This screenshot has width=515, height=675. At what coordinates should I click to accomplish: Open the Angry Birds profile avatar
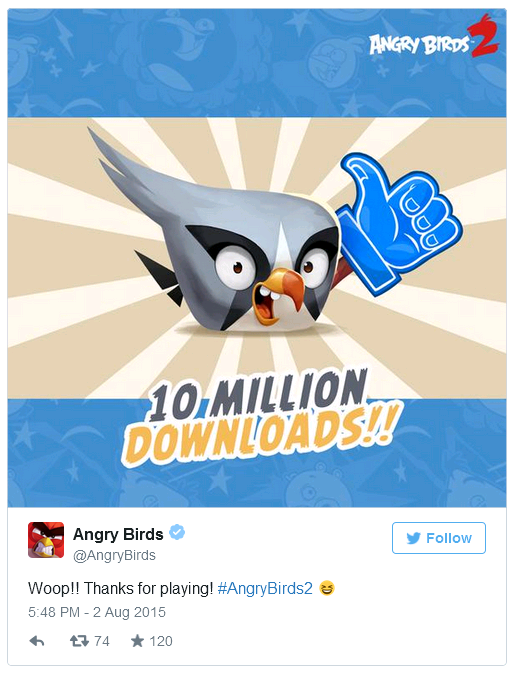point(46,540)
